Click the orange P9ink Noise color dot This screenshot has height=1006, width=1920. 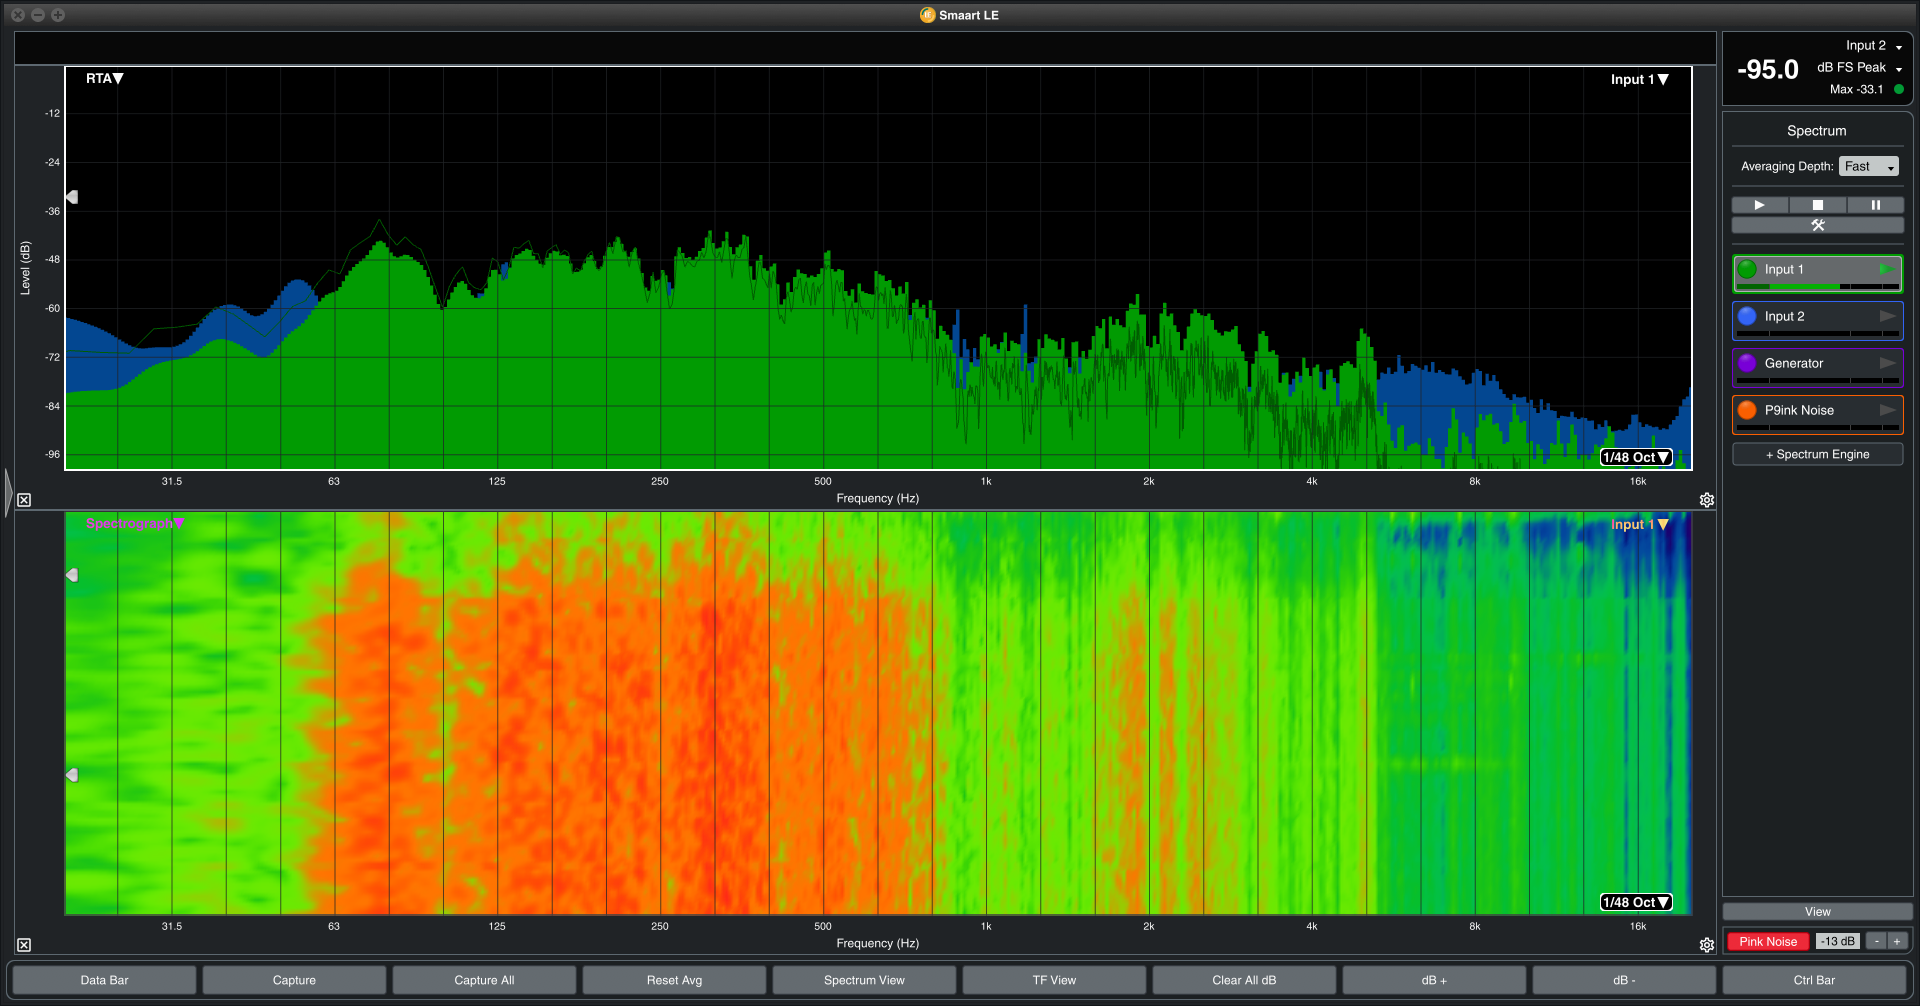(x=1747, y=410)
